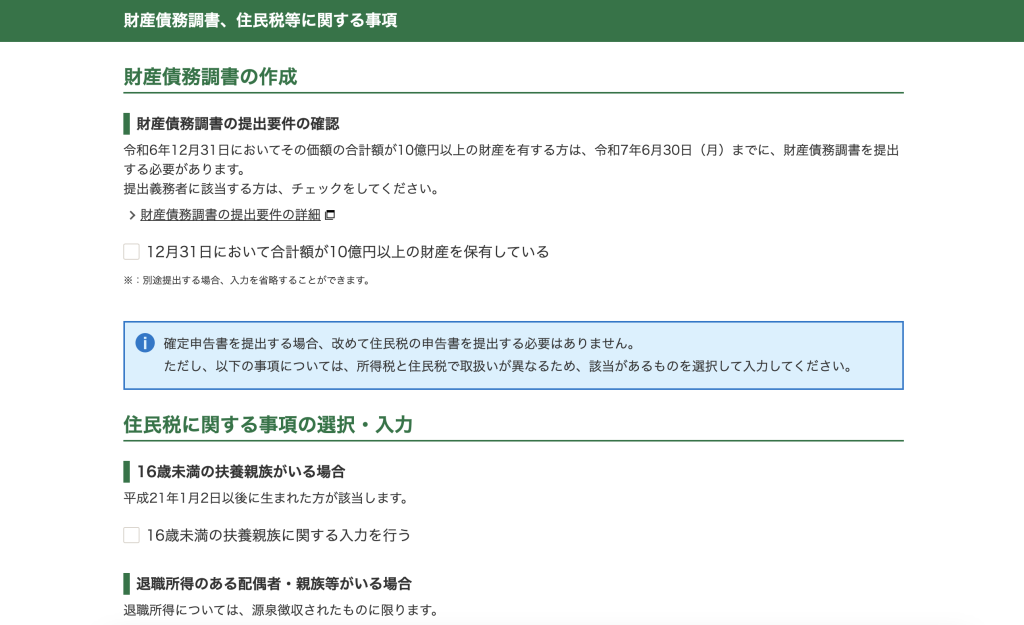Viewport: 1024px width, 625px height.
Task: Click the label text 16歳未満の扶養親族に関する入力を行う
Action: point(278,535)
